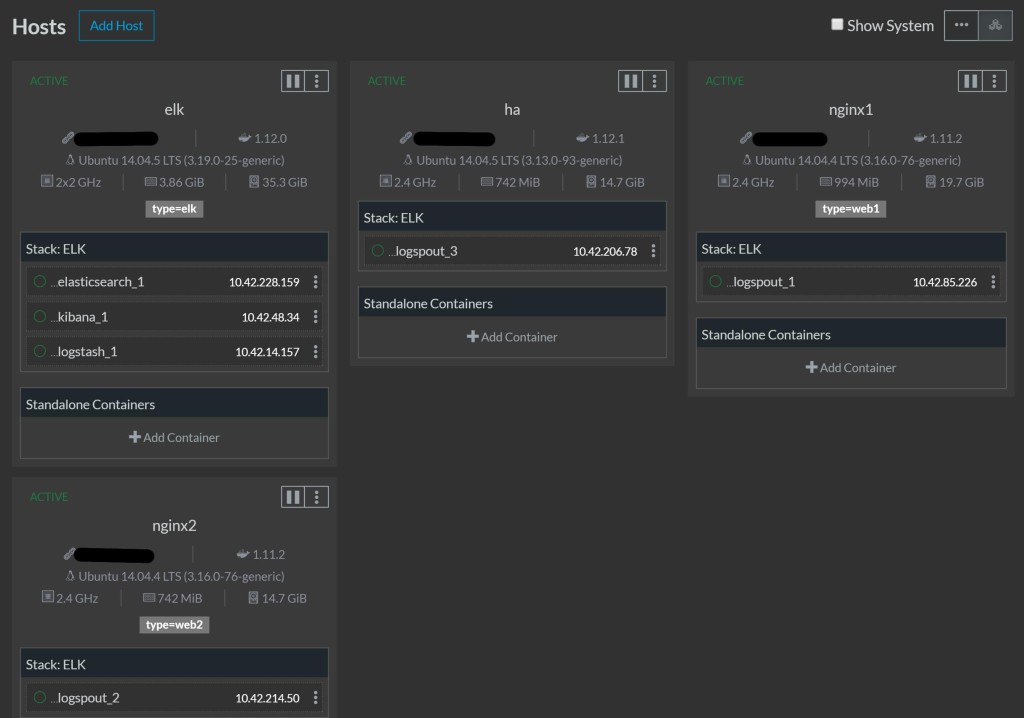This screenshot has height=718, width=1024.
Task: Open kibana_1 container actions menu
Action: (x=316, y=317)
